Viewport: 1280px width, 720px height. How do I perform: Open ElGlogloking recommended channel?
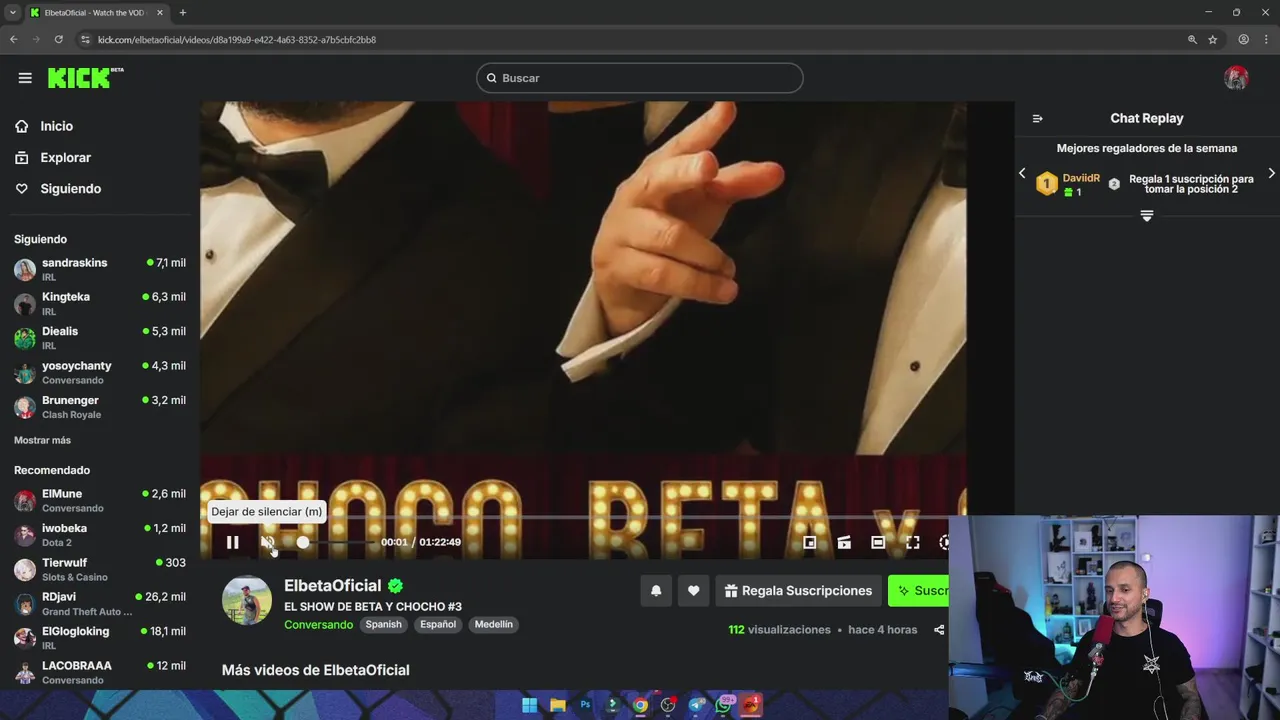point(100,638)
